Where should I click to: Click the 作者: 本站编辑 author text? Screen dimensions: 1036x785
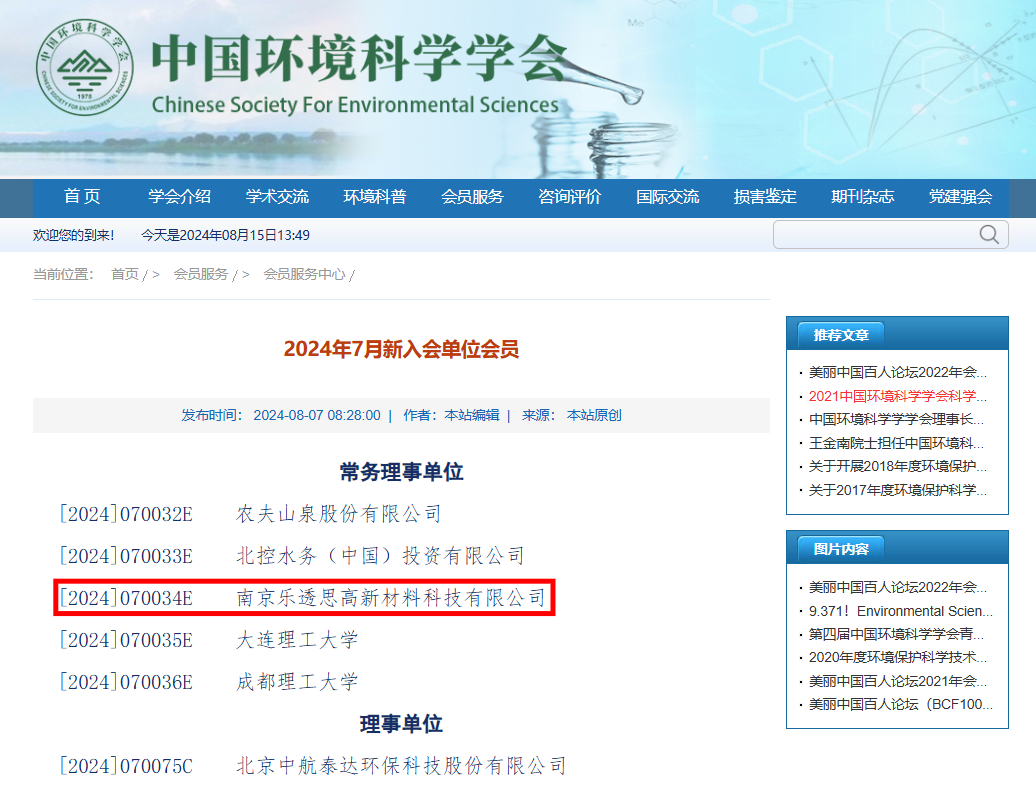click(451, 416)
